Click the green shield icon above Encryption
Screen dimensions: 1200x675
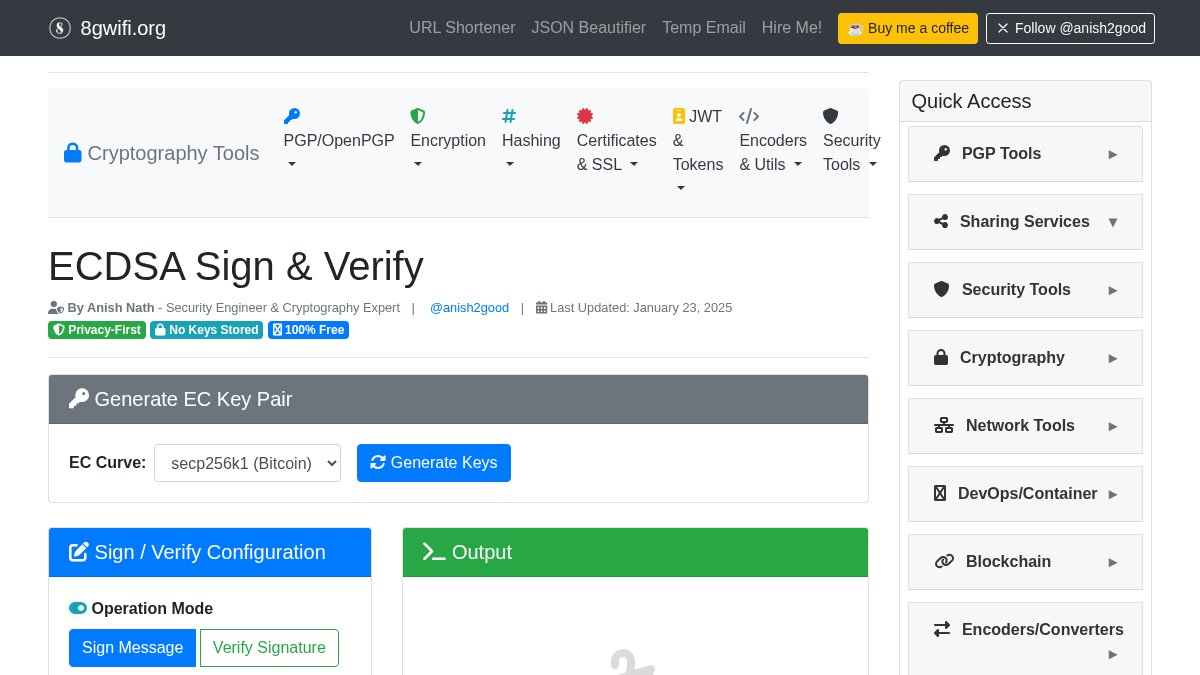pyautogui.click(x=418, y=116)
